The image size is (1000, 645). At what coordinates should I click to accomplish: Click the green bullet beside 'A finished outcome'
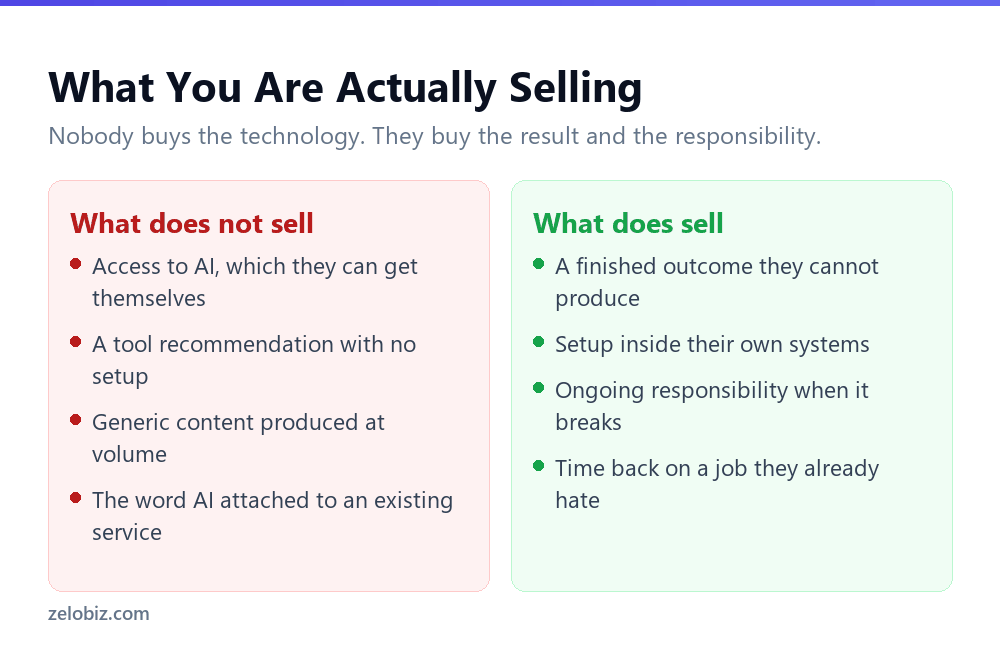click(x=538, y=263)
